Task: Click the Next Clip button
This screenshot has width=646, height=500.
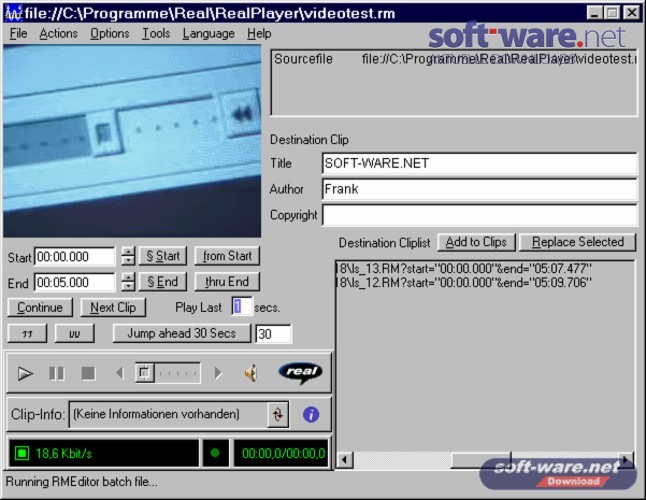Action: (113, 308)
